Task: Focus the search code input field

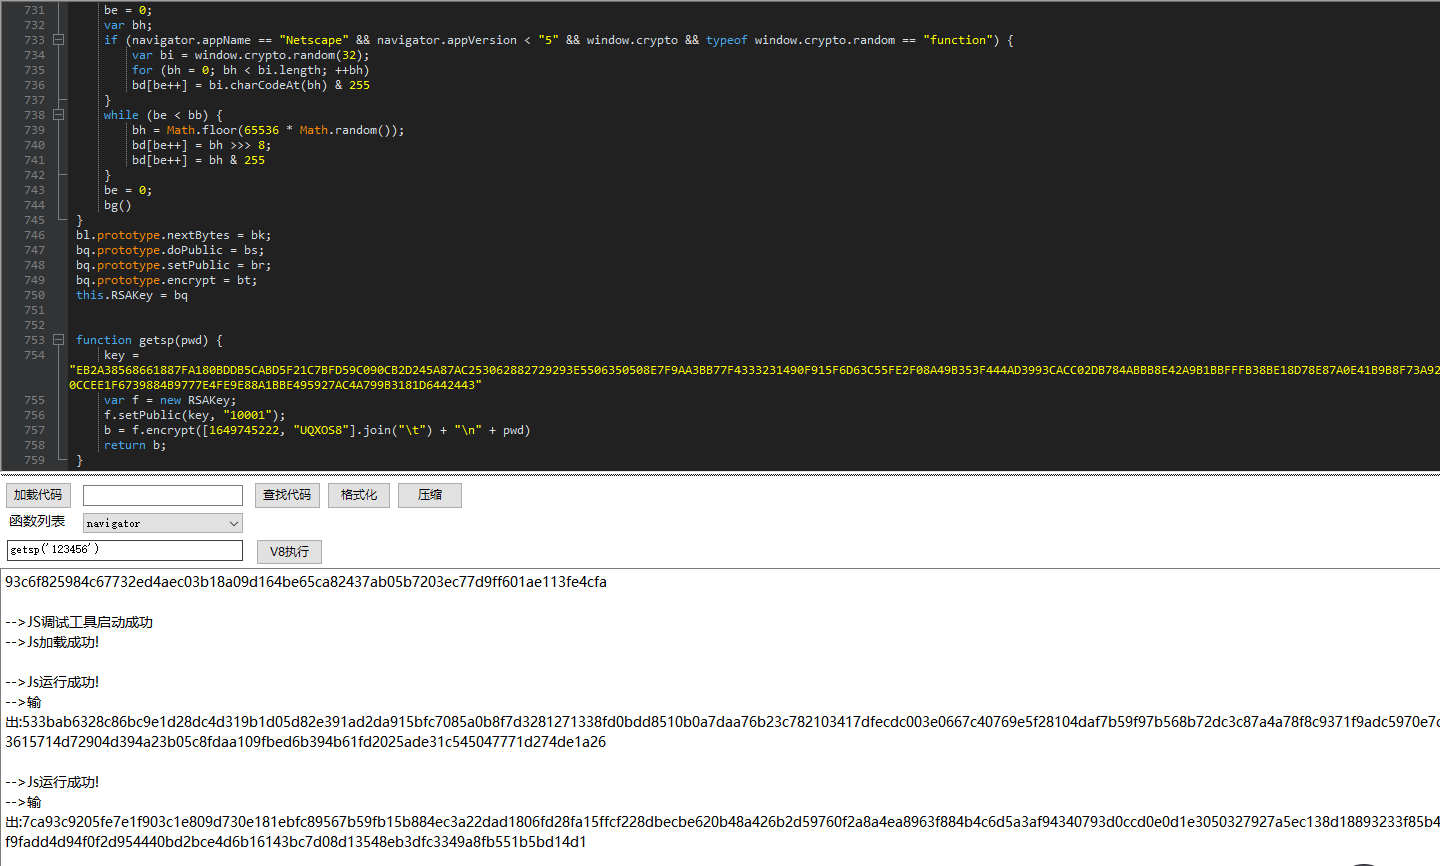Action: (163, 496)
